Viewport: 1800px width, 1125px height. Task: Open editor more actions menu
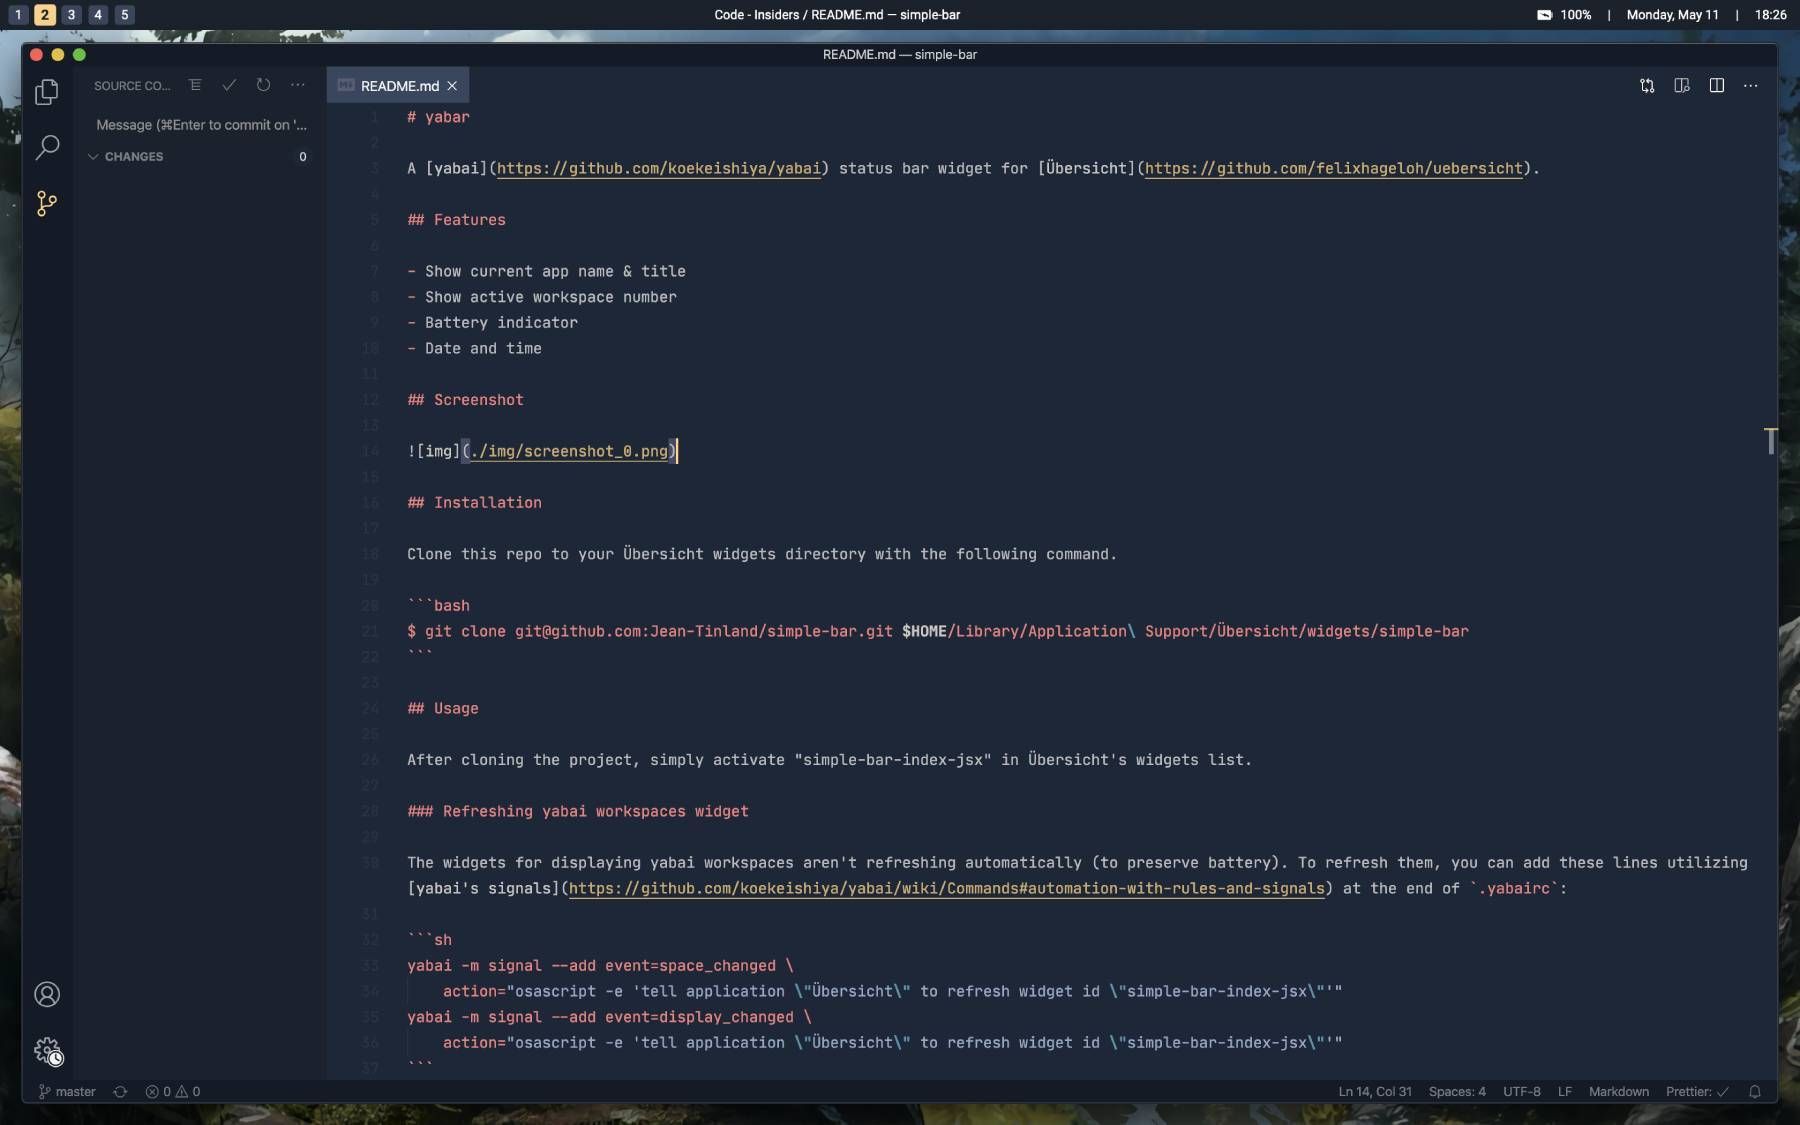pyautogui.click(x=1750, y=86)
